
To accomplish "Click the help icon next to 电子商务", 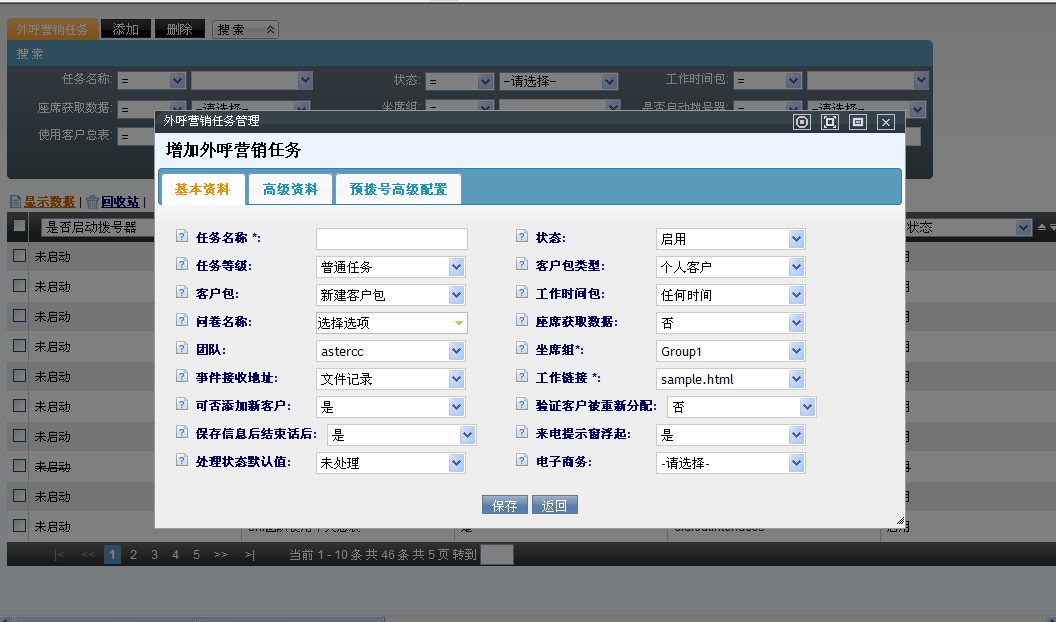I will [522, 461].
